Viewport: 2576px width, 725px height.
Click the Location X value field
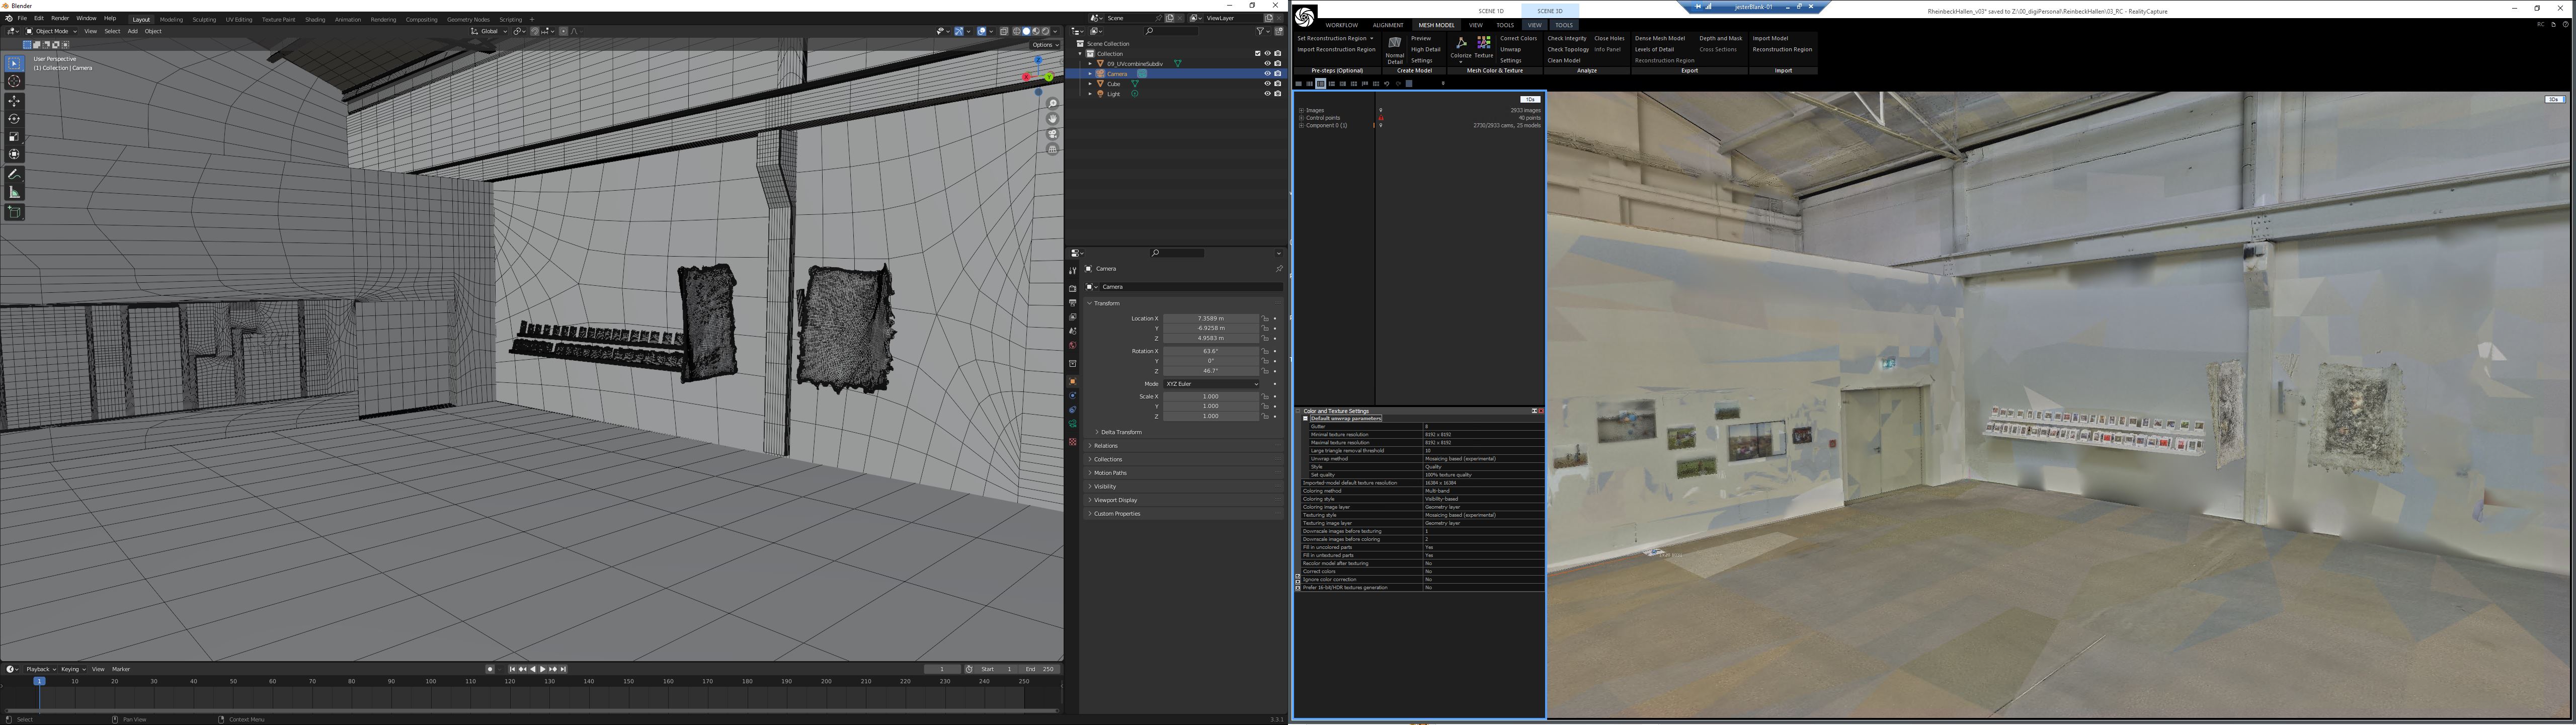[1210, 318]
